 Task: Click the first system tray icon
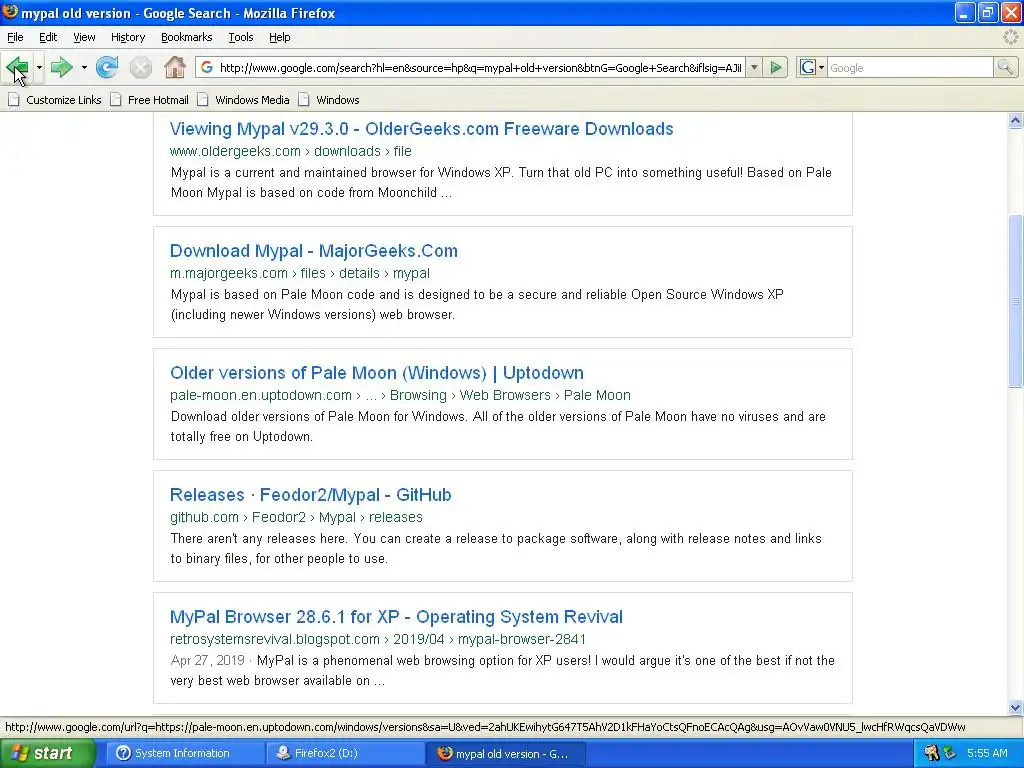[931, 753]
